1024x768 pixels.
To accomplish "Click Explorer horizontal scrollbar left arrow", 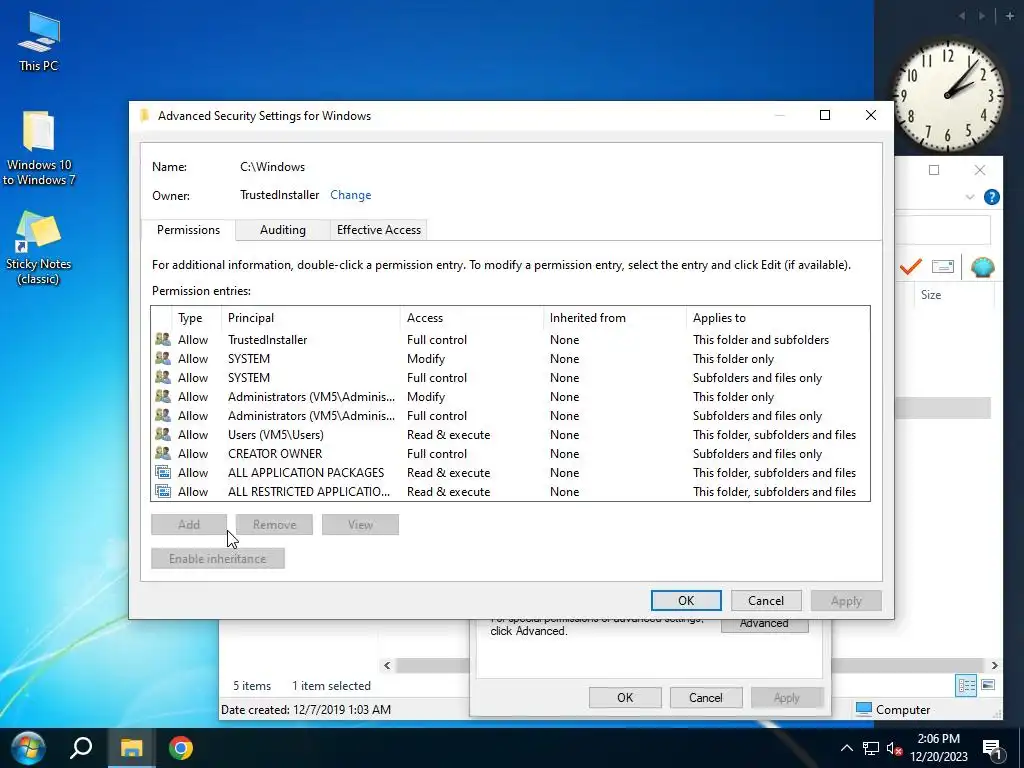I will 387,665.
